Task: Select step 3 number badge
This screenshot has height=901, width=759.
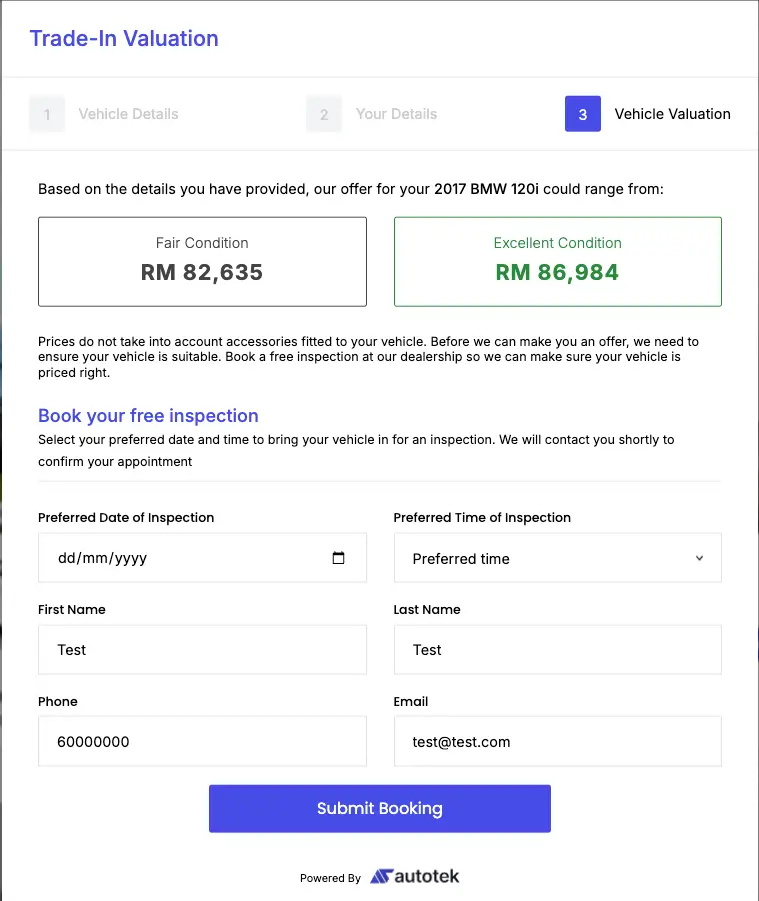Action: coord(583,114)
